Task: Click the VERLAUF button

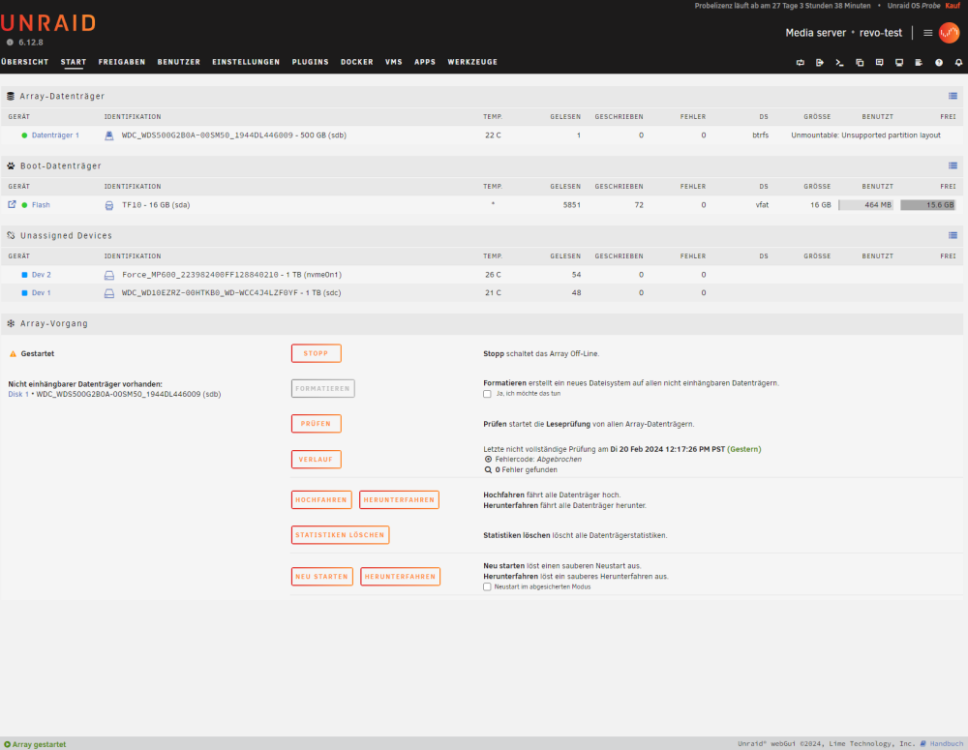Action: coord(316,459)
